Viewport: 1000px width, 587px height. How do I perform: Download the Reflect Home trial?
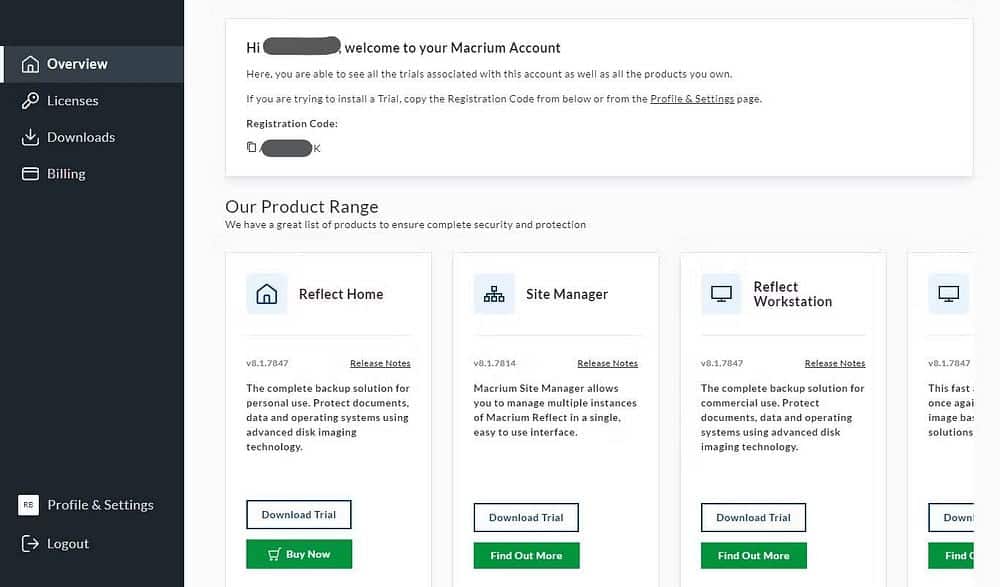[x=299, y=515]
